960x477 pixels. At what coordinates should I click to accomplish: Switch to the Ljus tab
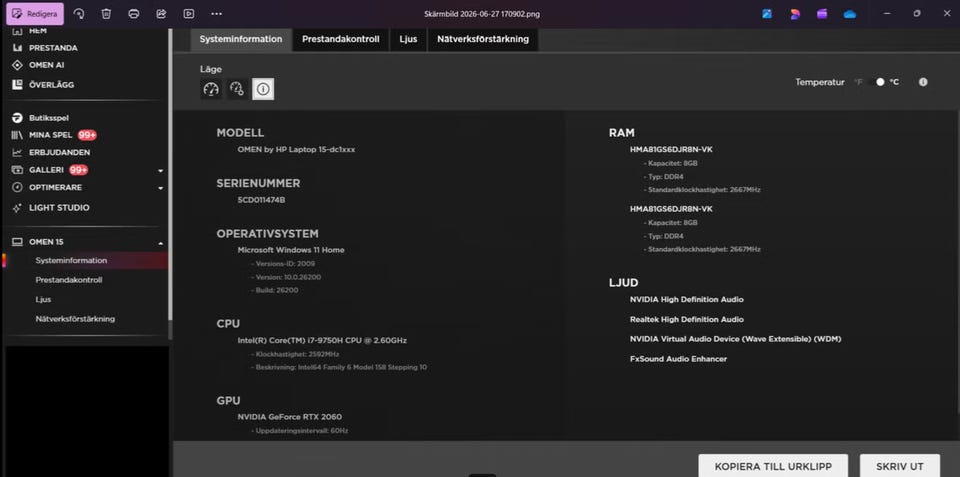pyautogui.click(x=408, y=39)
